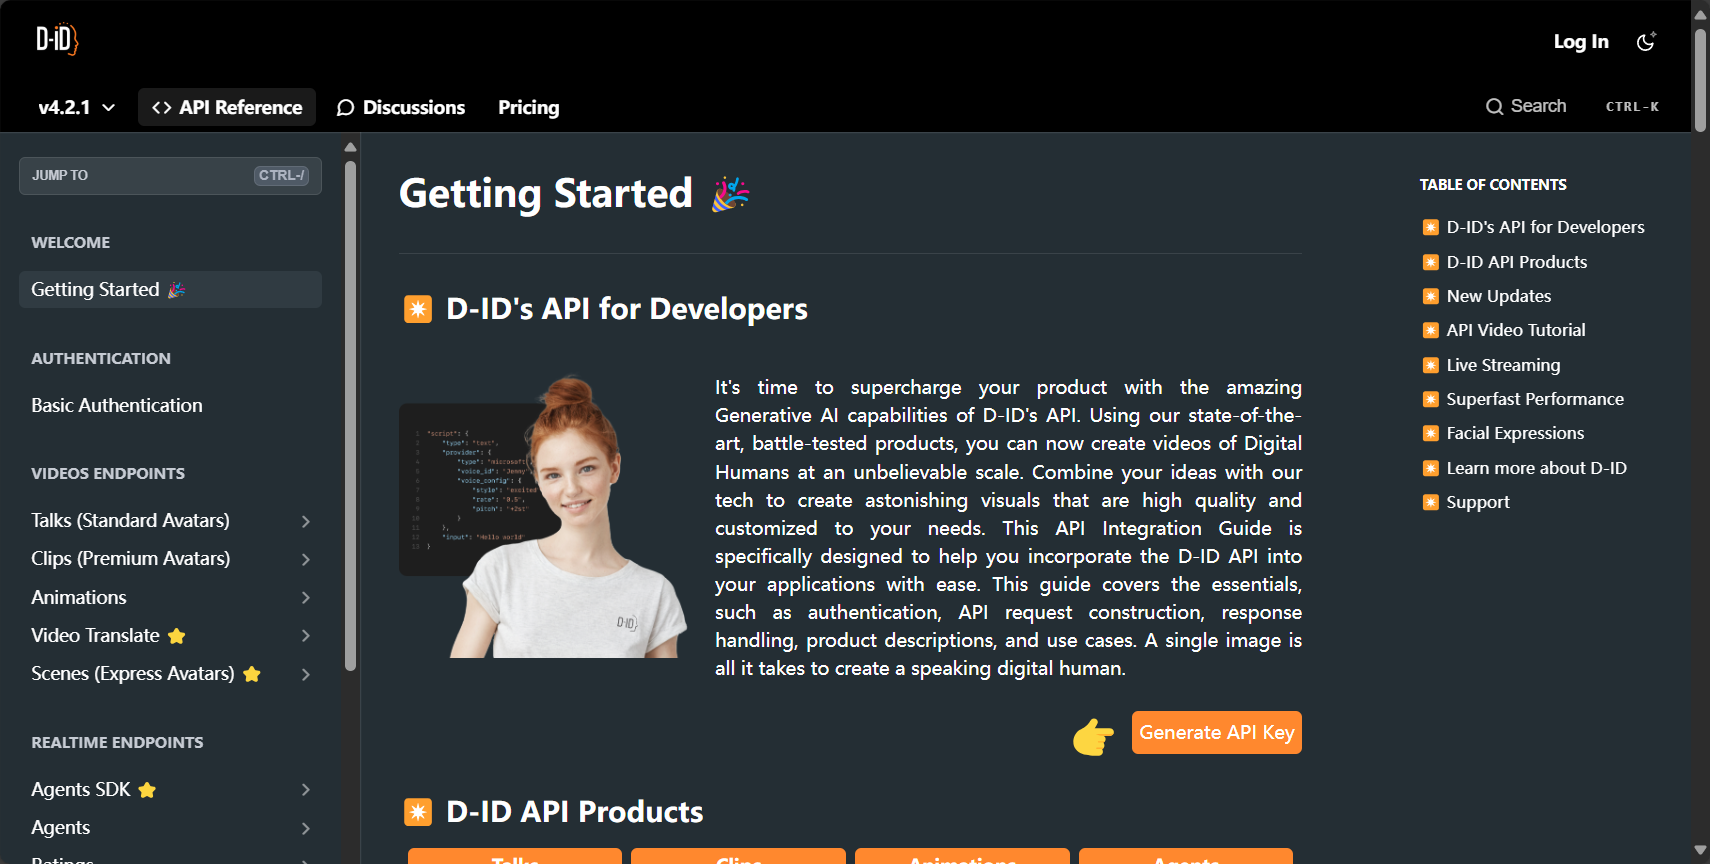Click the search magnifier icon
The height and width of the screenshot is (864, 1710).
(x=1494, y=106)
